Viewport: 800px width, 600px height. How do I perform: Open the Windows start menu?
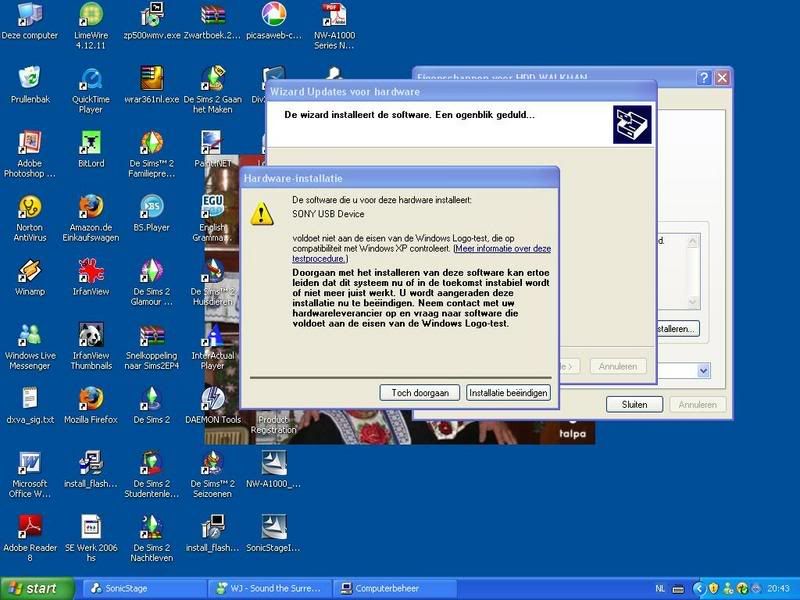pyautogui.click(x=37, y=588)
